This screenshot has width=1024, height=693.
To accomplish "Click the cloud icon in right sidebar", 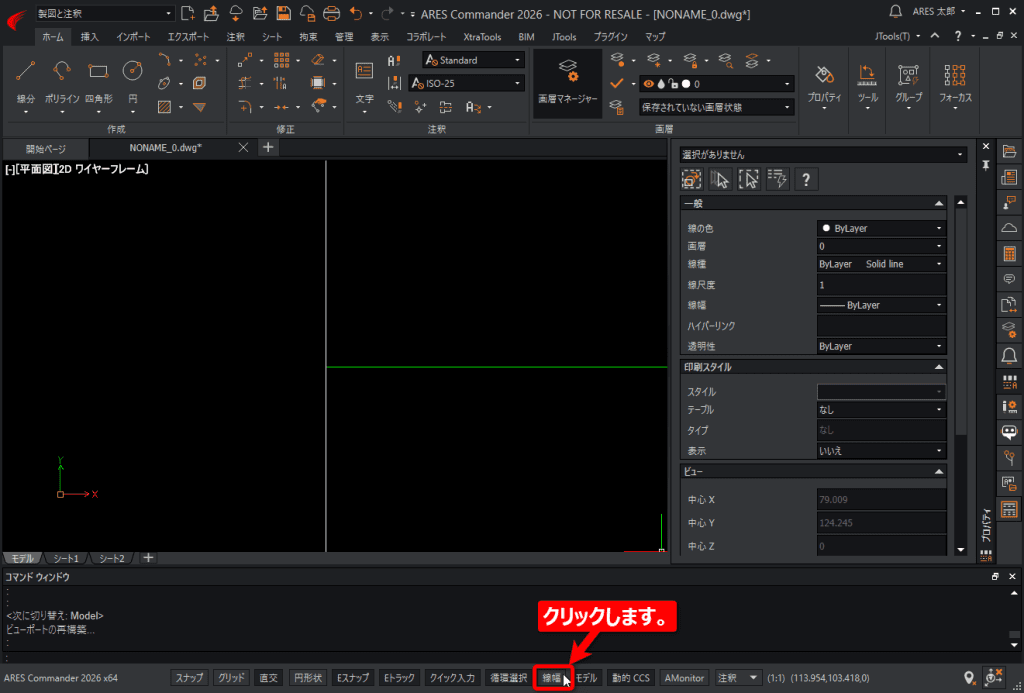I will [x=1009, y=228].
